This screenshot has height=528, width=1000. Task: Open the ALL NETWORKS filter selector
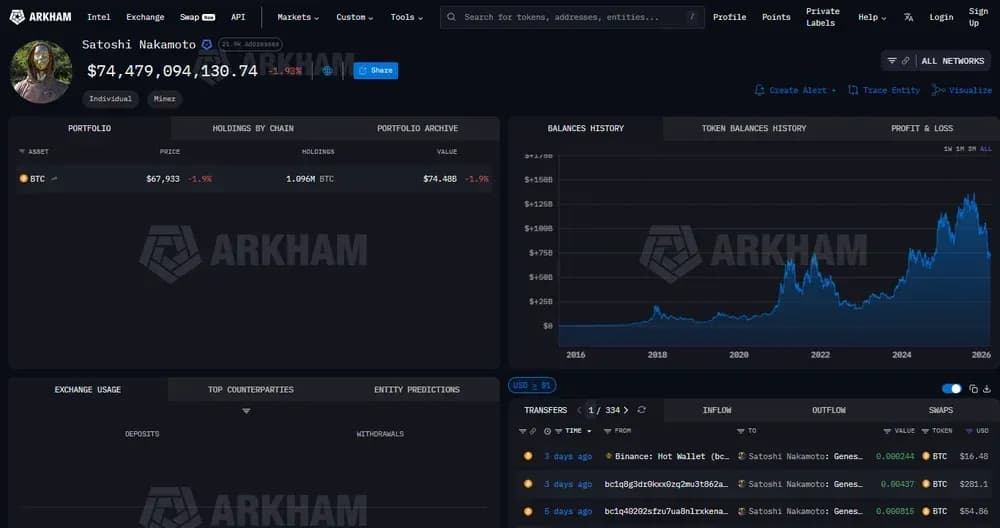[936, 61]
